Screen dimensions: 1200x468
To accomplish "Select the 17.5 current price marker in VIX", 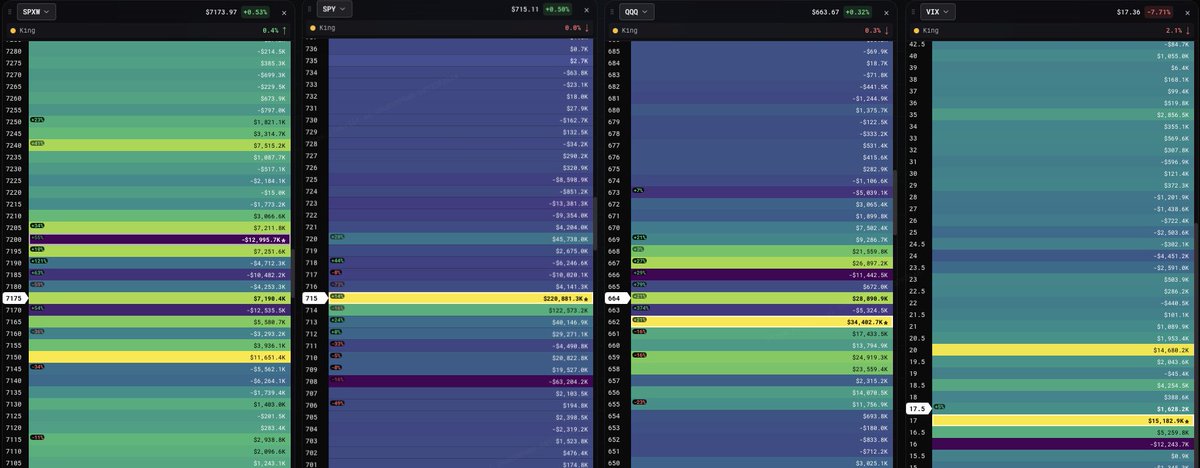I will click(x=916, y=409).
